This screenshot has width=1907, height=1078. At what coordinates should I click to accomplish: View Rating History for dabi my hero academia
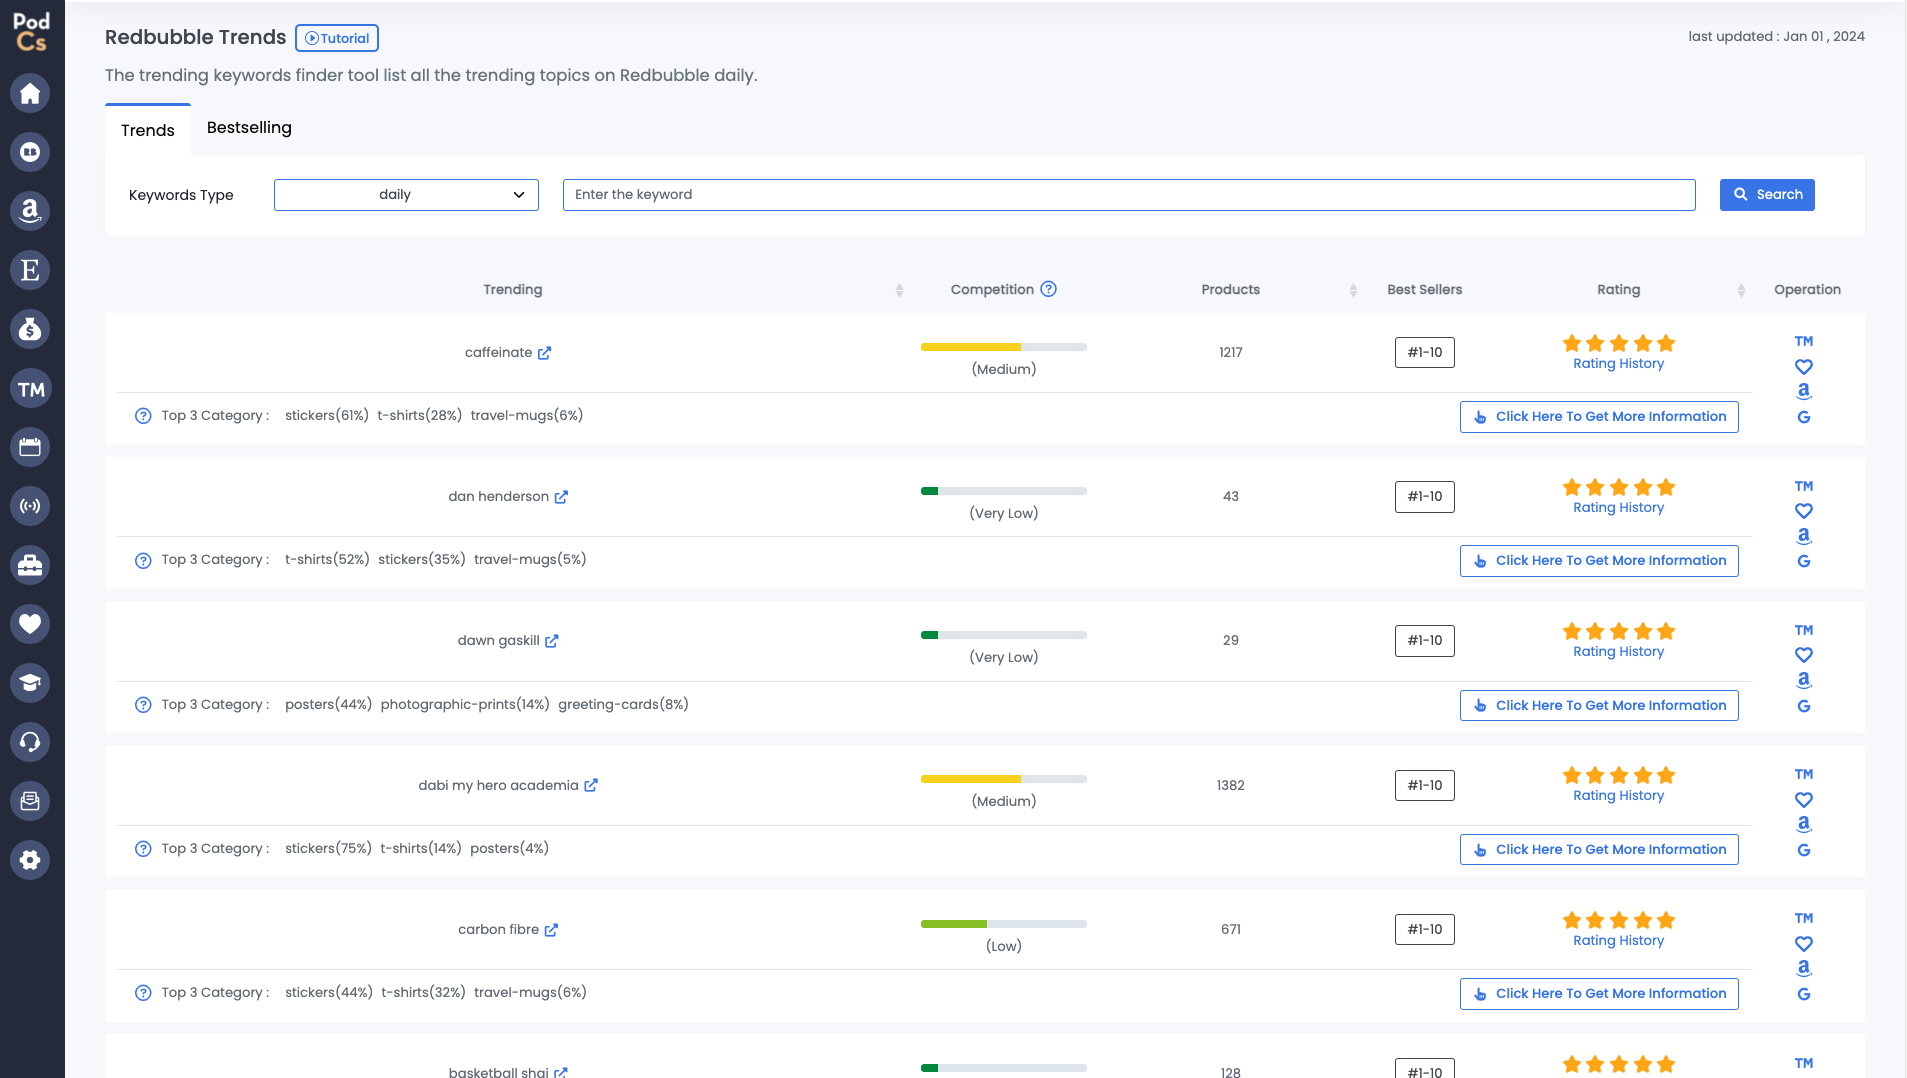tap(1618, 796)
